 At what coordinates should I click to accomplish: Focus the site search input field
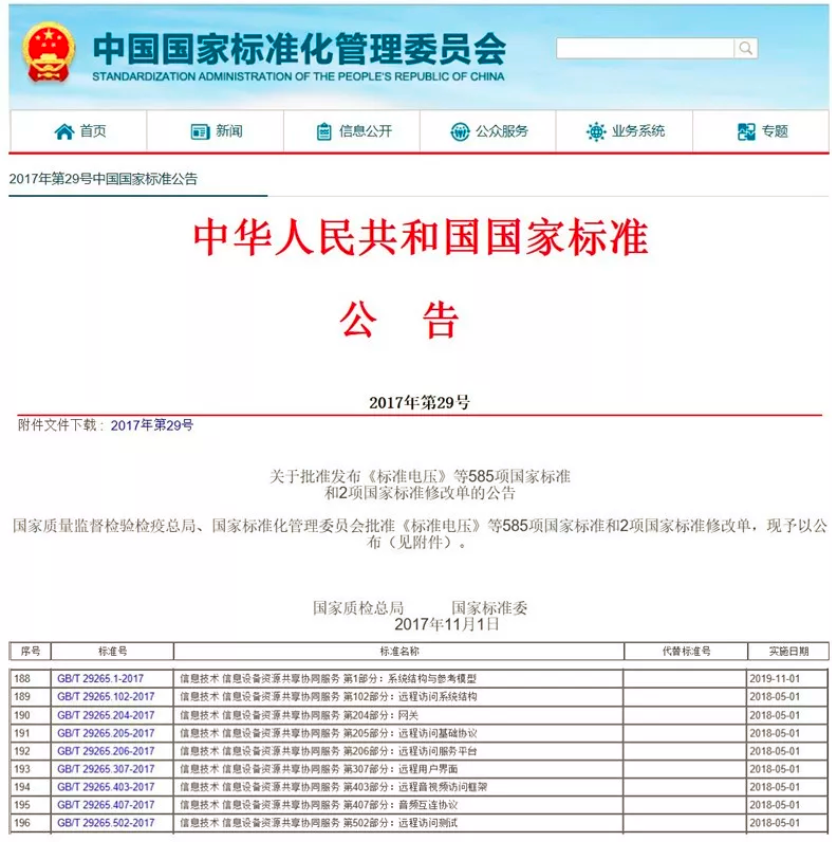[x=645, y=48]
